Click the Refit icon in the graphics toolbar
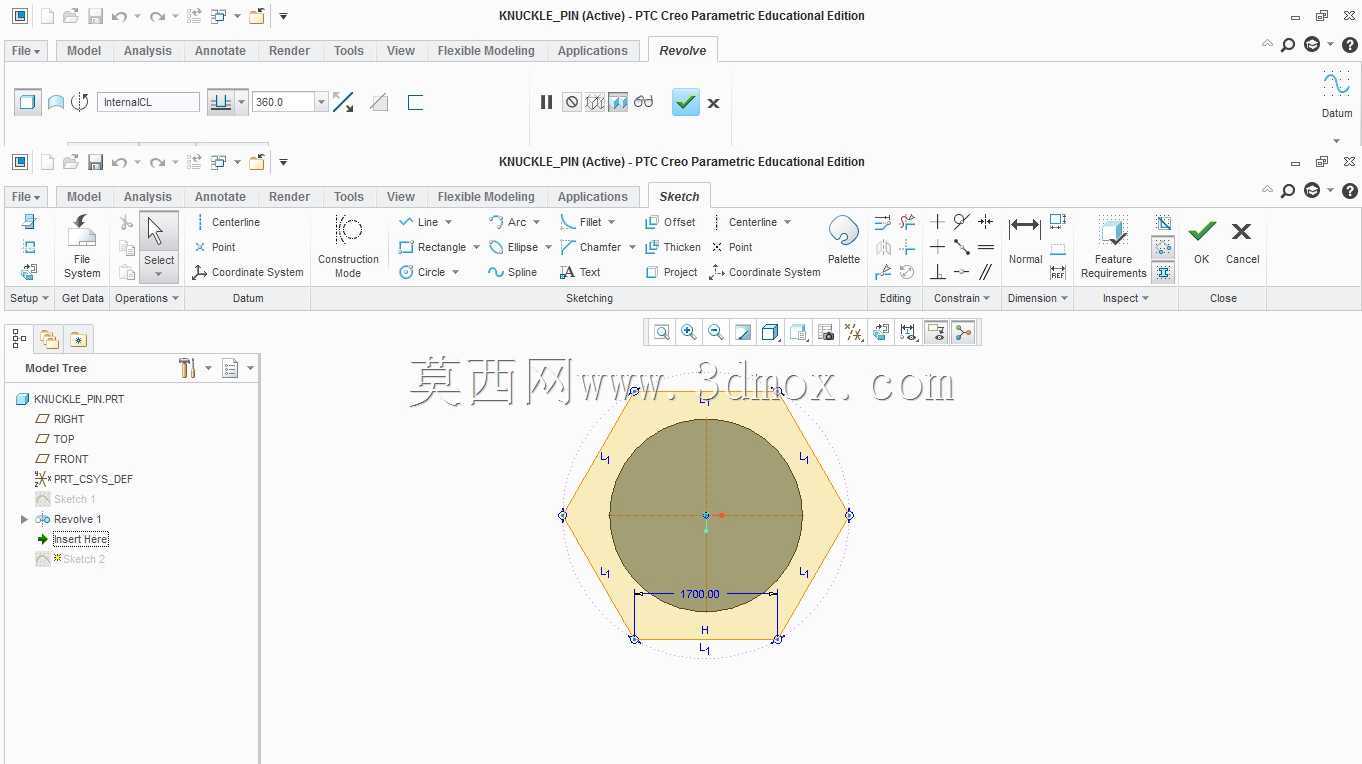This screenshot has height=764, width=1362. (662, 333)
